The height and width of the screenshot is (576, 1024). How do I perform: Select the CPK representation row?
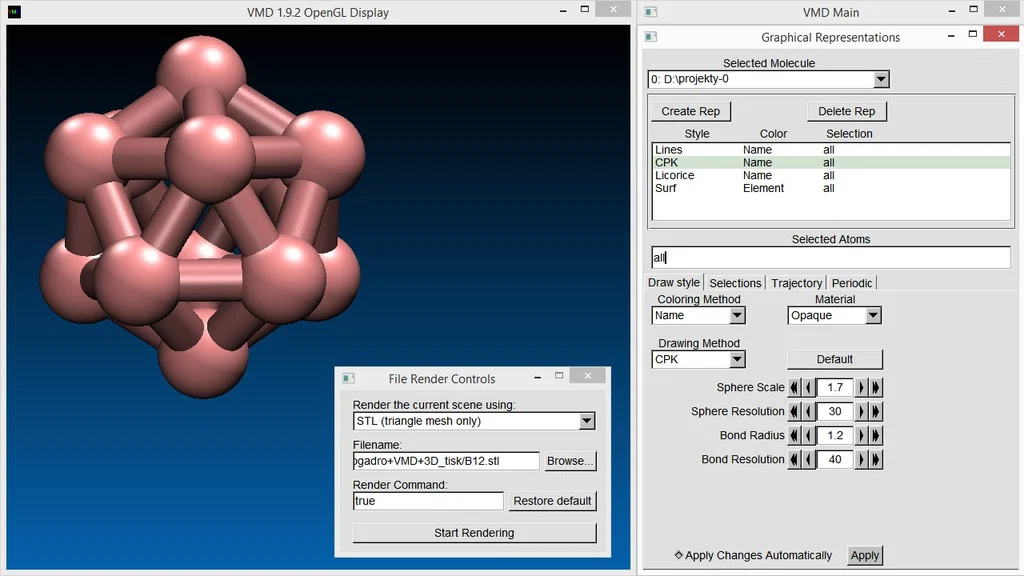831,163
